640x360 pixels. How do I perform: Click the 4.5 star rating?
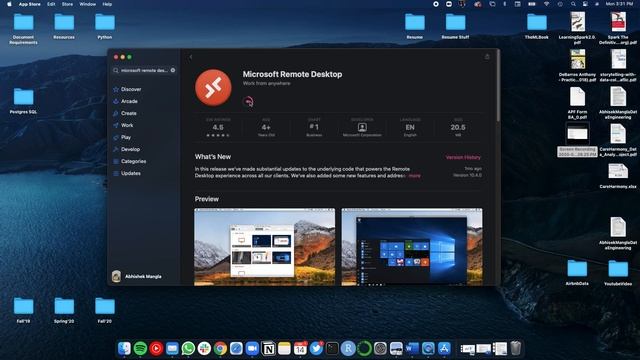pos(218,127)
